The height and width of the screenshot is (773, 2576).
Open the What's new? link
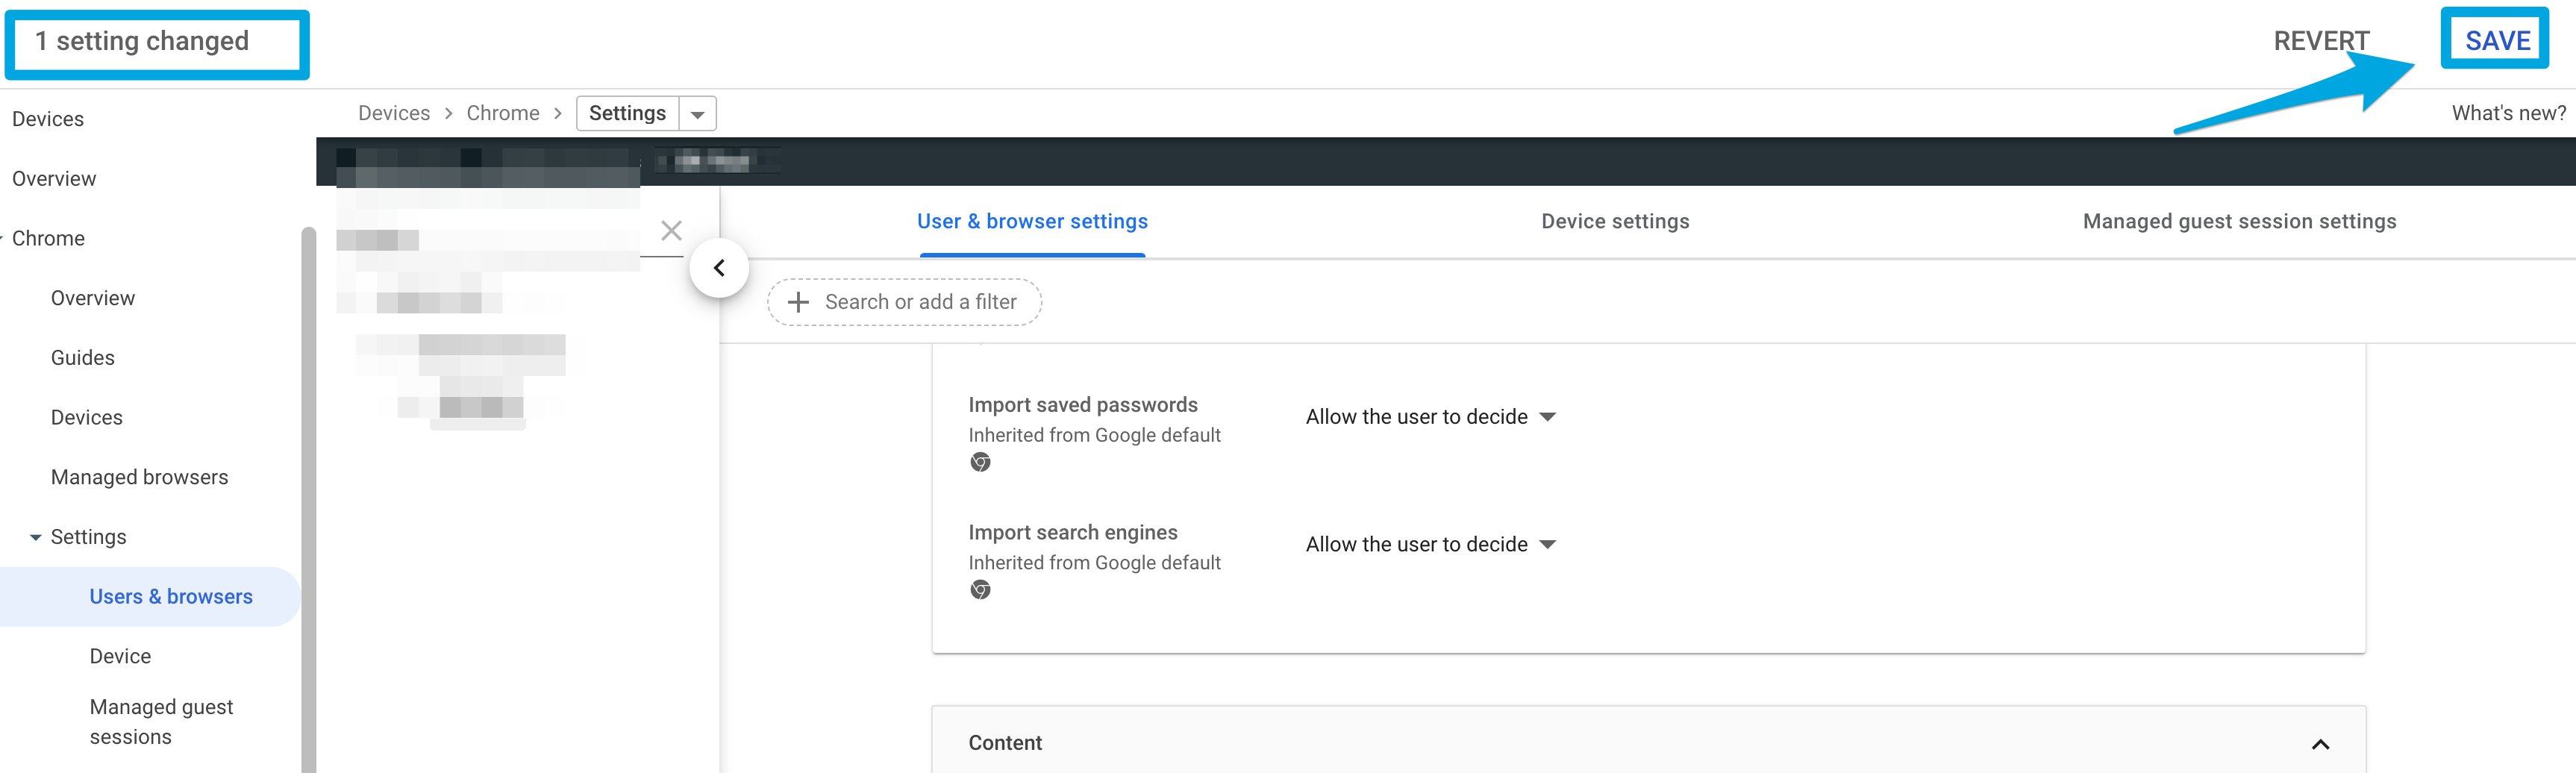[2508, 113]
